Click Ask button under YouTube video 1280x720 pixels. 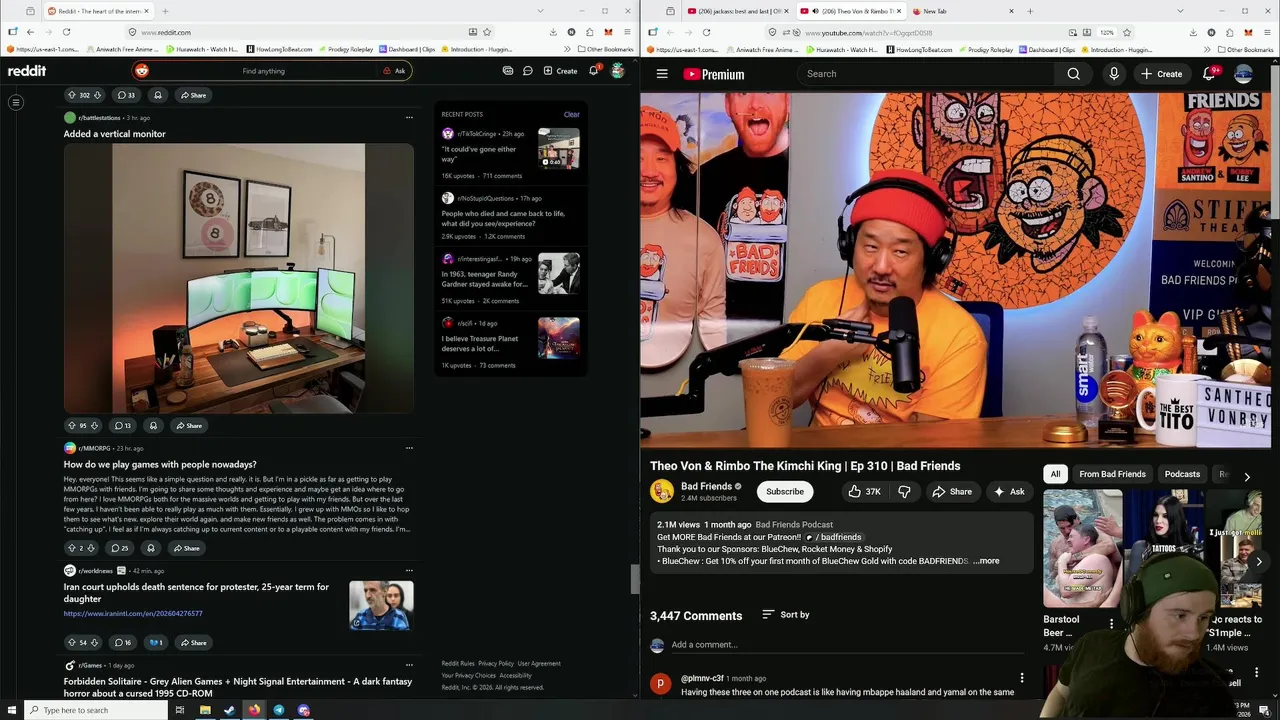(x=1009, y=492)
